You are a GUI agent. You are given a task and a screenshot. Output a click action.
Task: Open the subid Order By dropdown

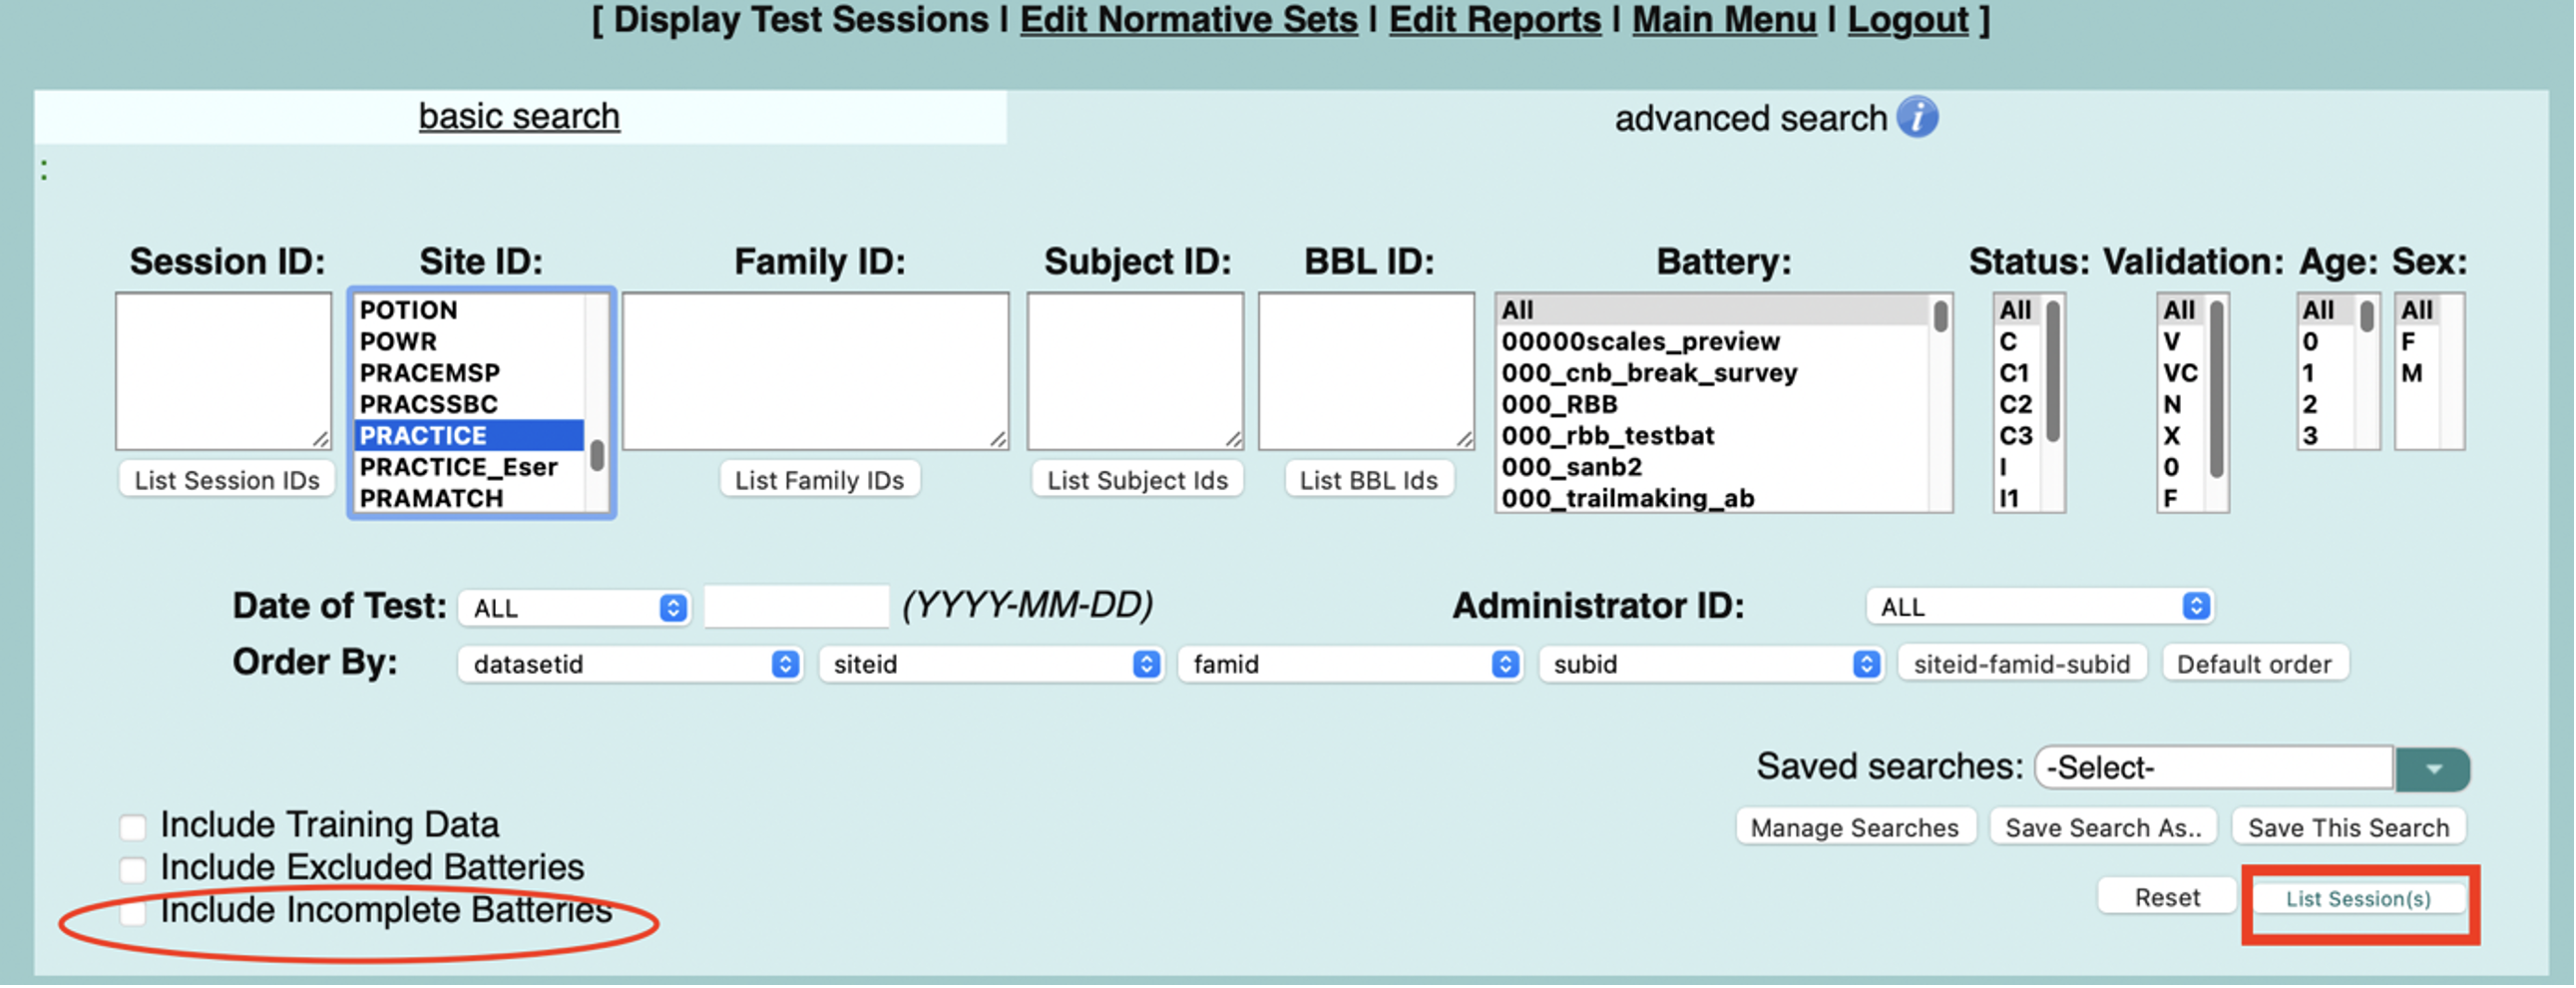tap(1712, 665)
